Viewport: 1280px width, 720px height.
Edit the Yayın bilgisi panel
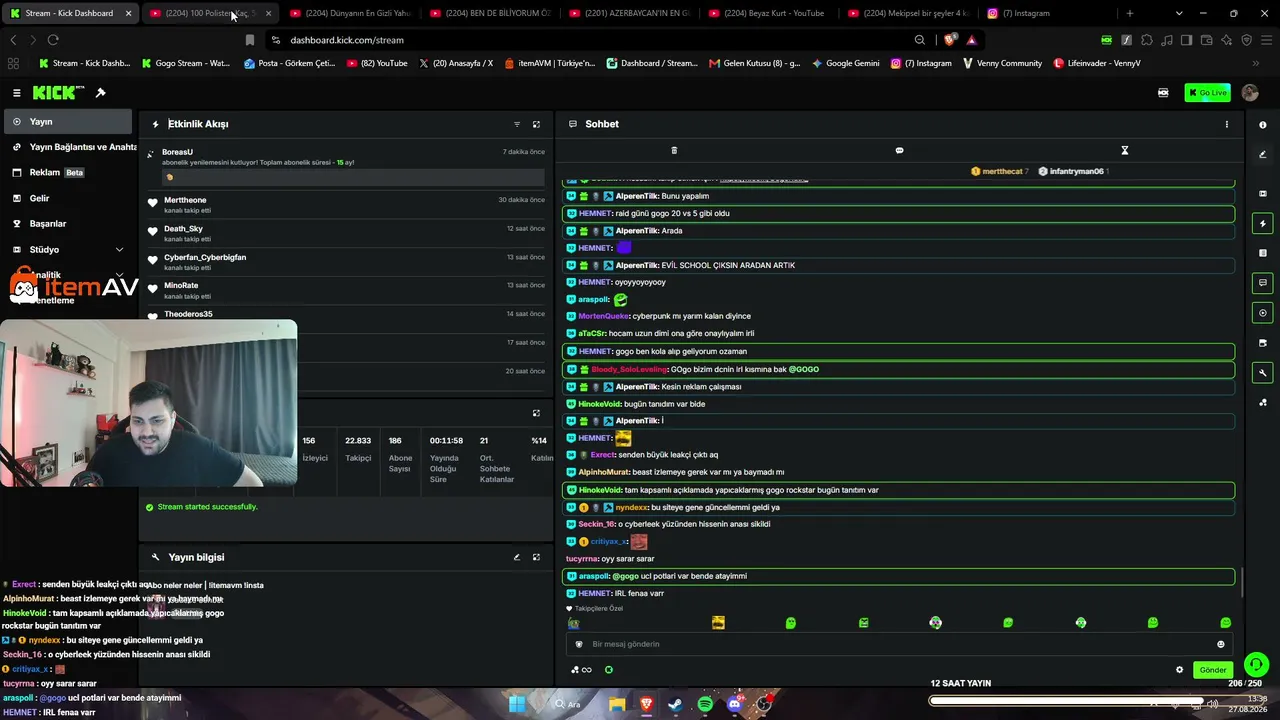pyautogui.click(x=517, y=557)
